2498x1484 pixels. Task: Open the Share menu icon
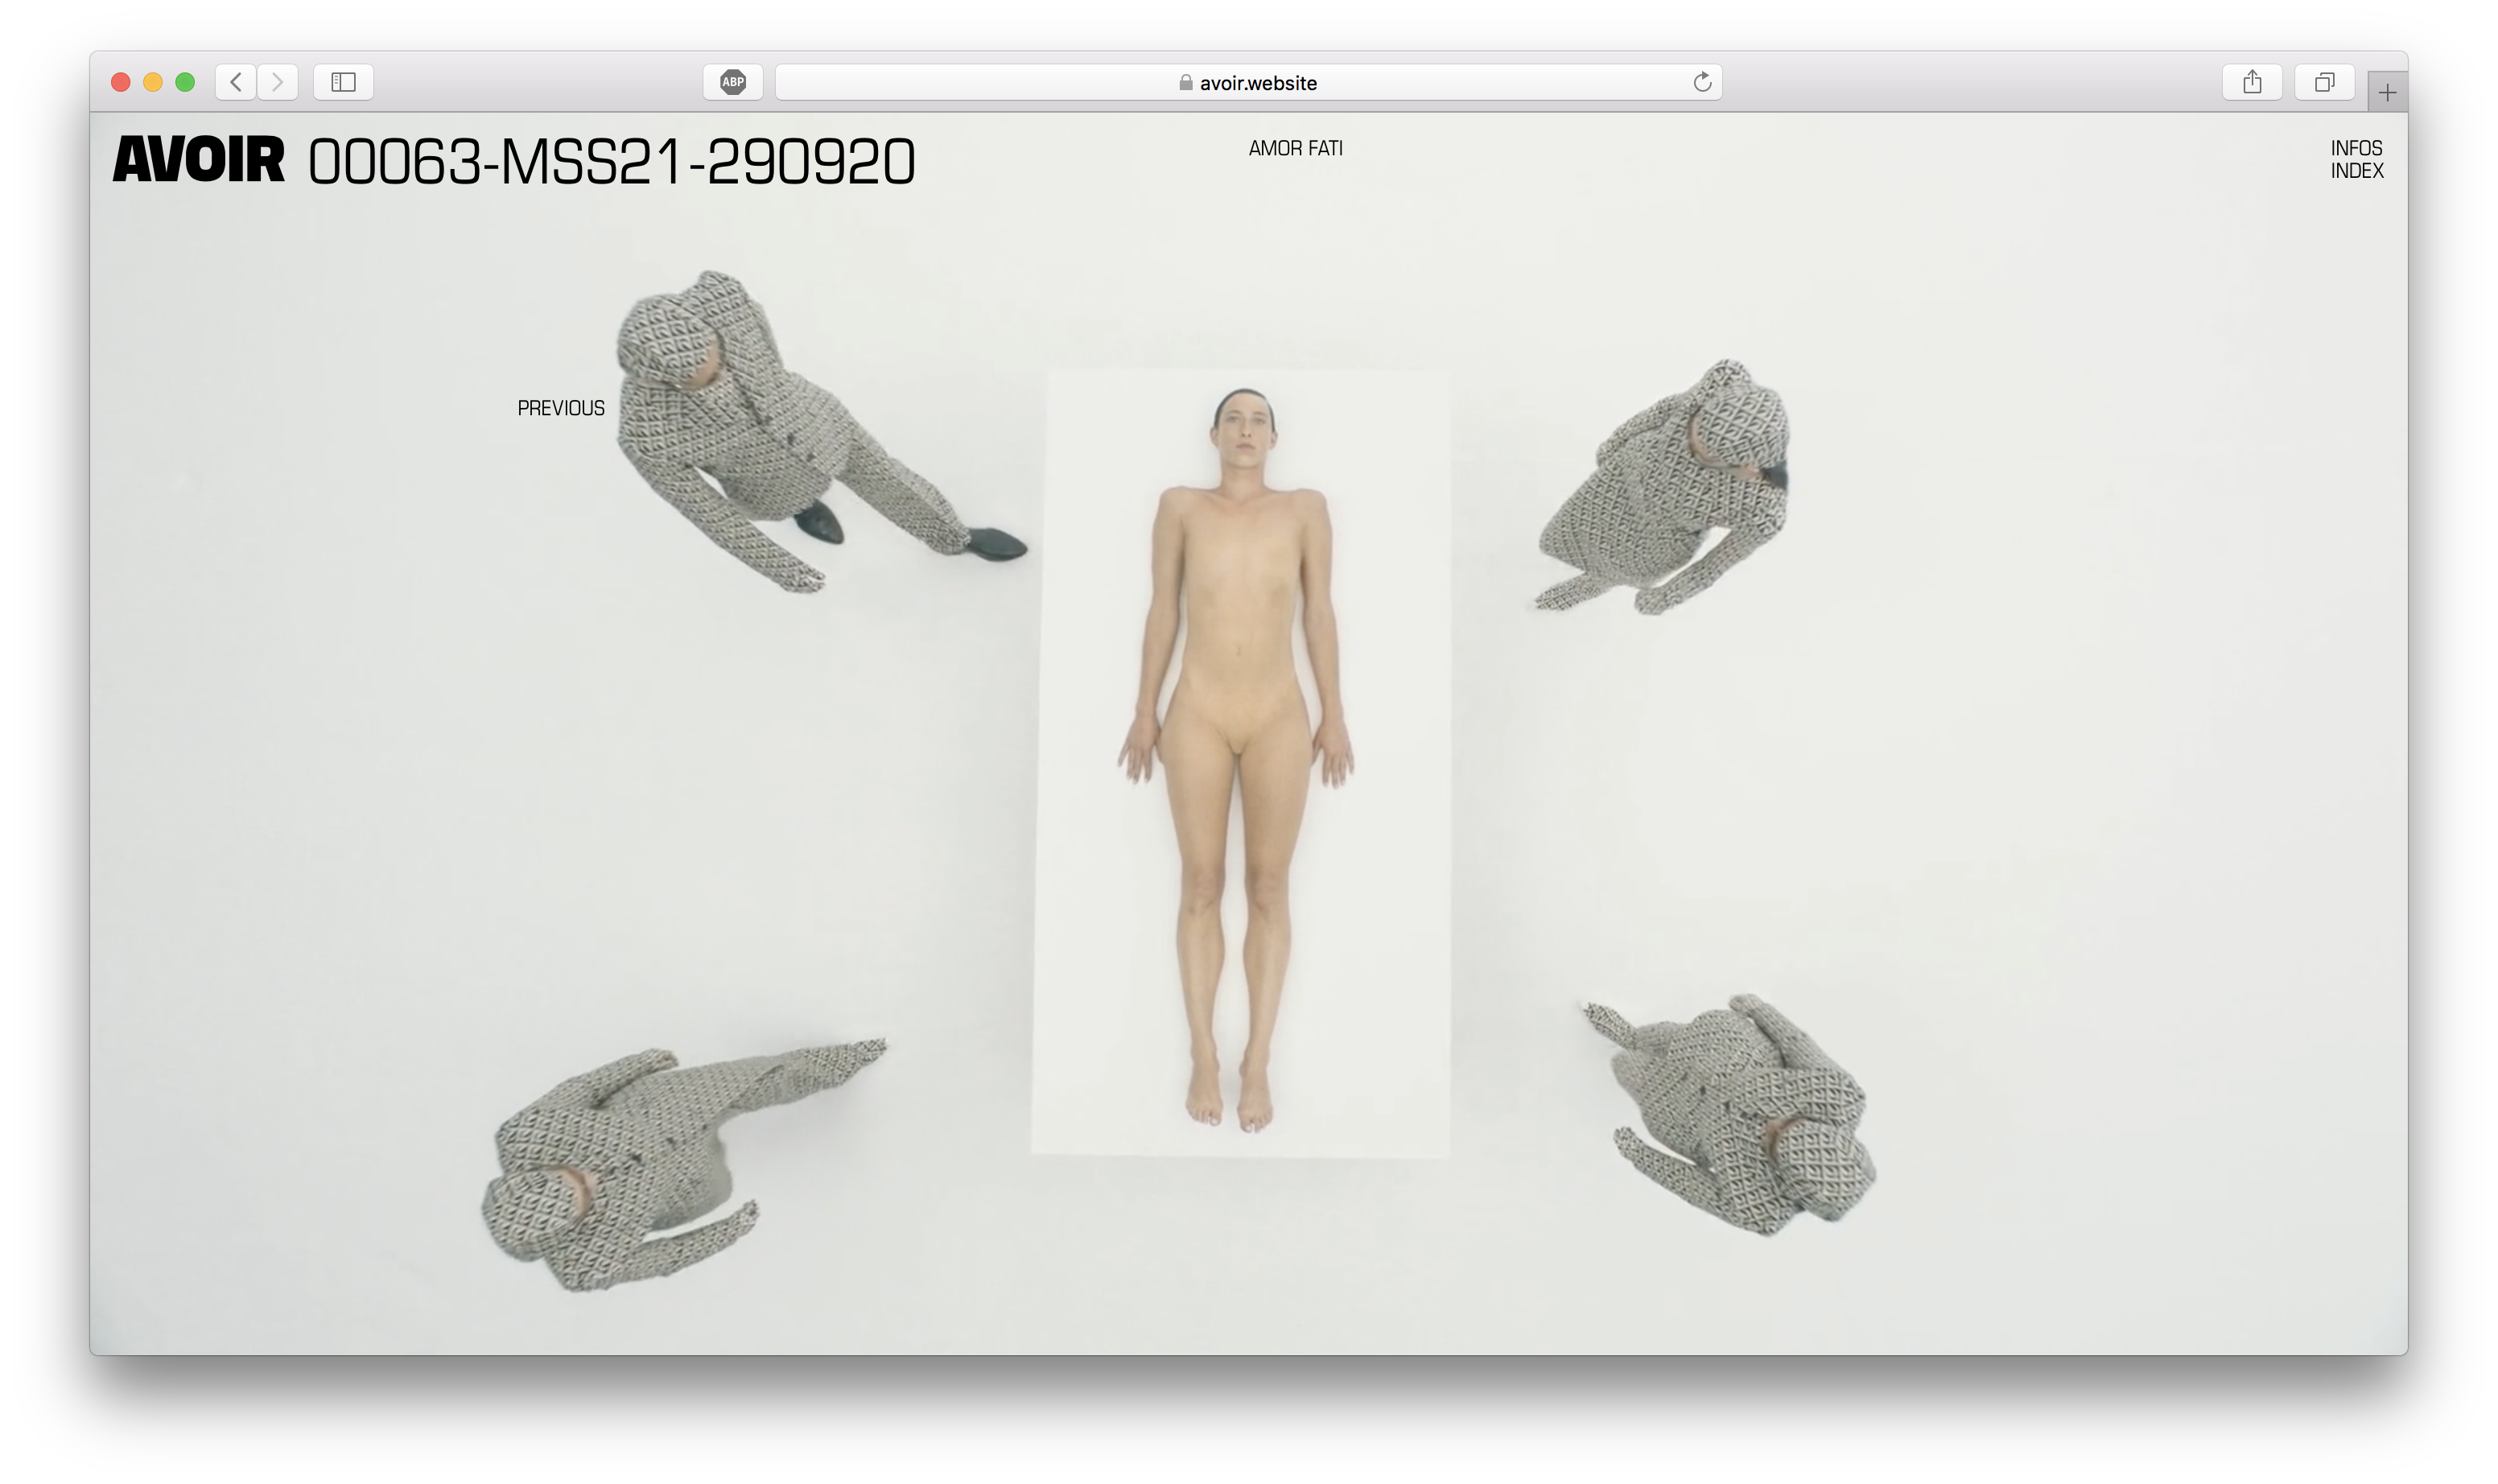2251,82
